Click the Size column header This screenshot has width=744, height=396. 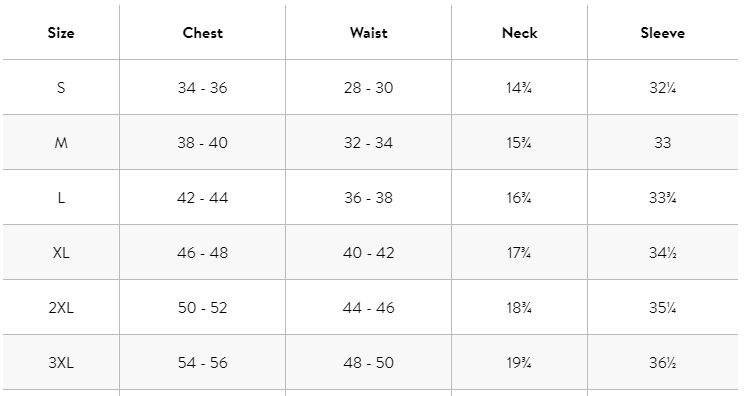(61, 33)
